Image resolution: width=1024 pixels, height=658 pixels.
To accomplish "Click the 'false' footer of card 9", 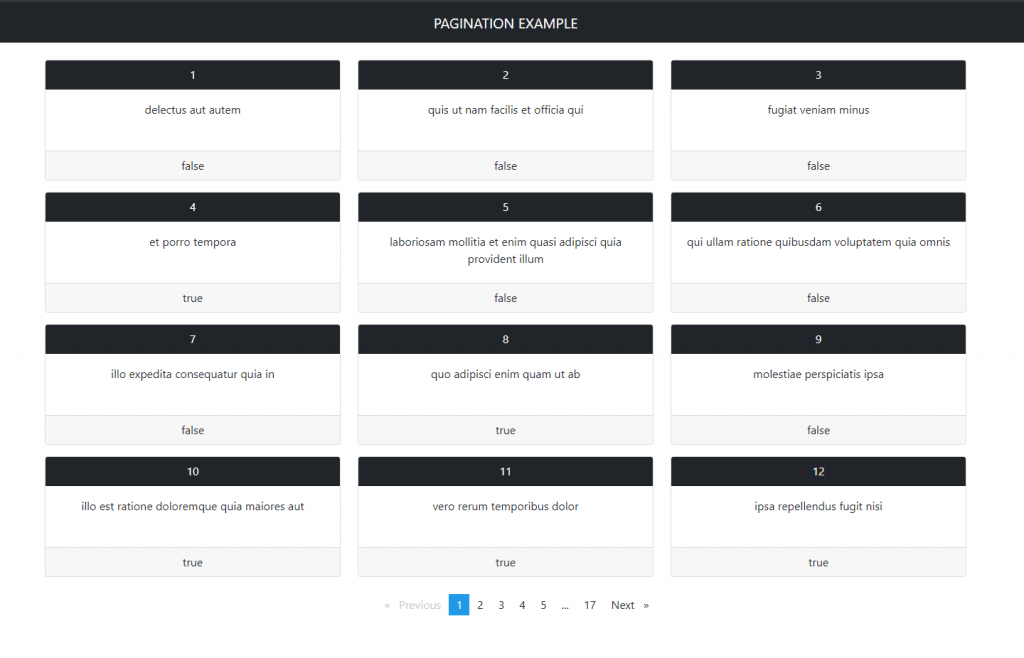I will tap(818, 430).
